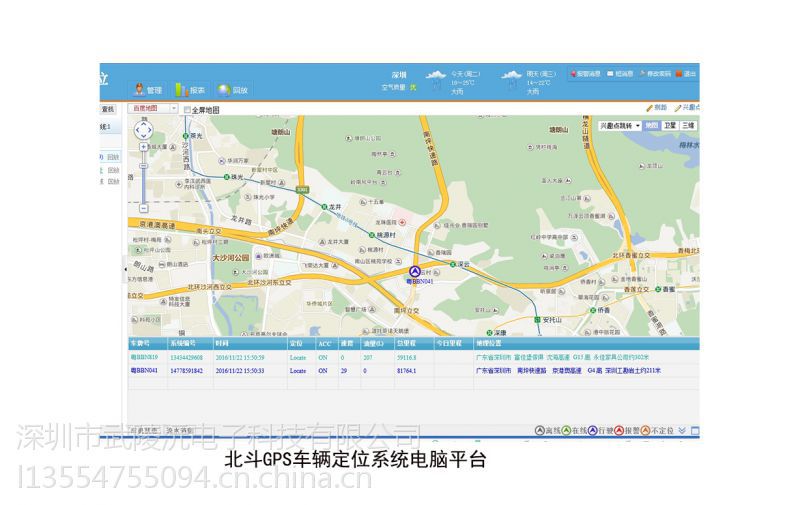Click the square maximize-panel icon at table bottom
Image resolution: width=800 pixels, height=505 pixels.
695,431
